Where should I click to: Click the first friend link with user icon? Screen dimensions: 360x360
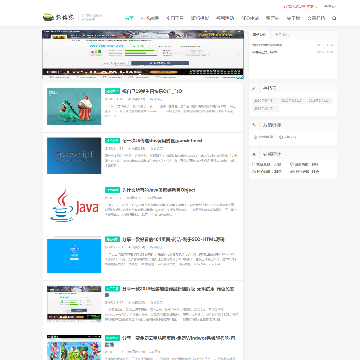point(263,137)
